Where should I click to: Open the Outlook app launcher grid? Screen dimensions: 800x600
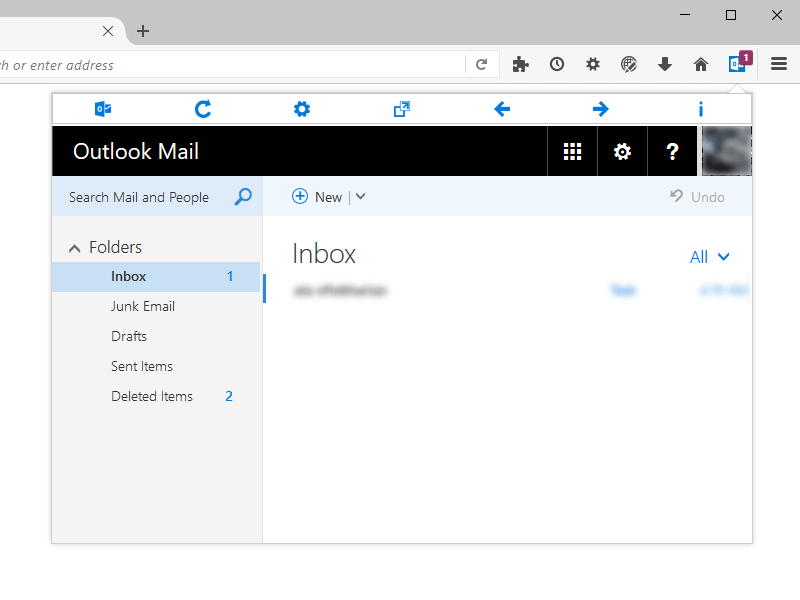(572, 152)
